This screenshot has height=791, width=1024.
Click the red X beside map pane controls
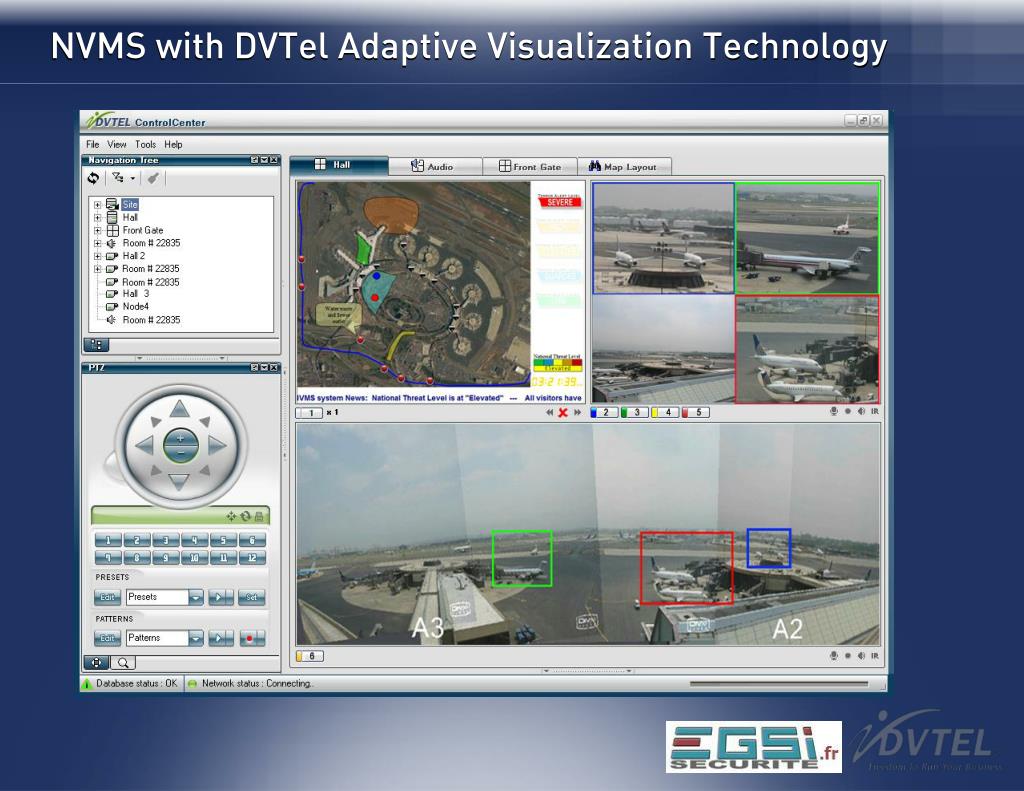tap(563, 412)
